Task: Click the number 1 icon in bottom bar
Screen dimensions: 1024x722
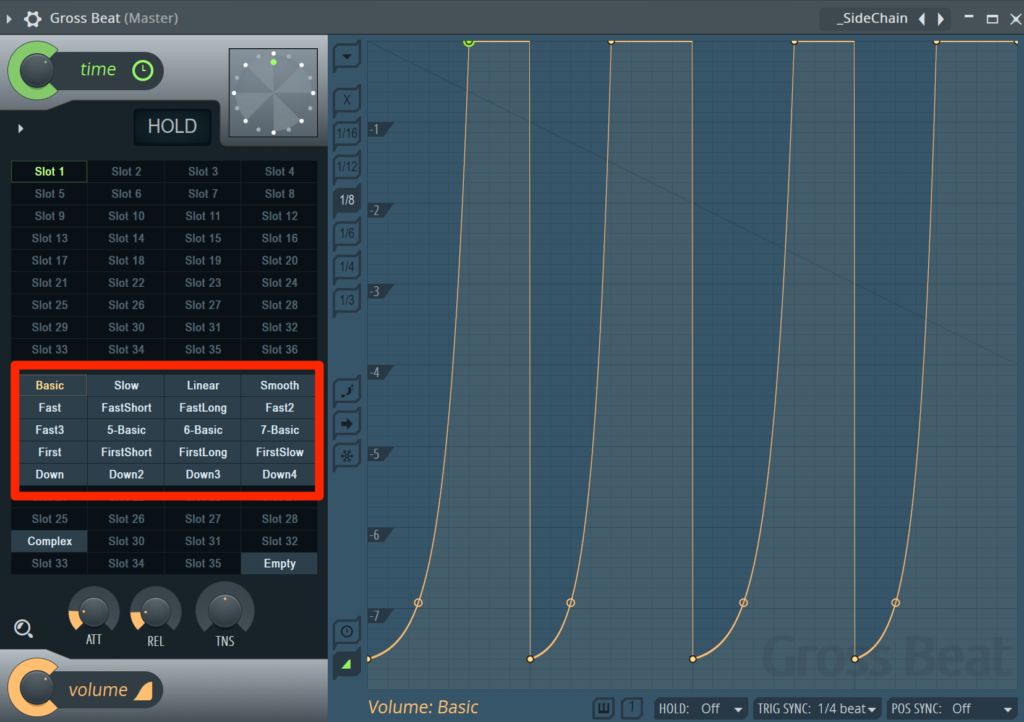Action: [632, 708]
